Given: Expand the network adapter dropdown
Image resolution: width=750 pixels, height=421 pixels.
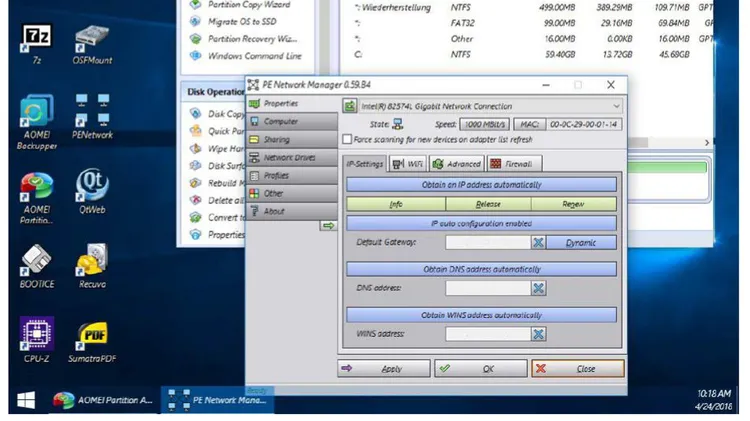Looking at the screenshot, I should click(617, 106).
